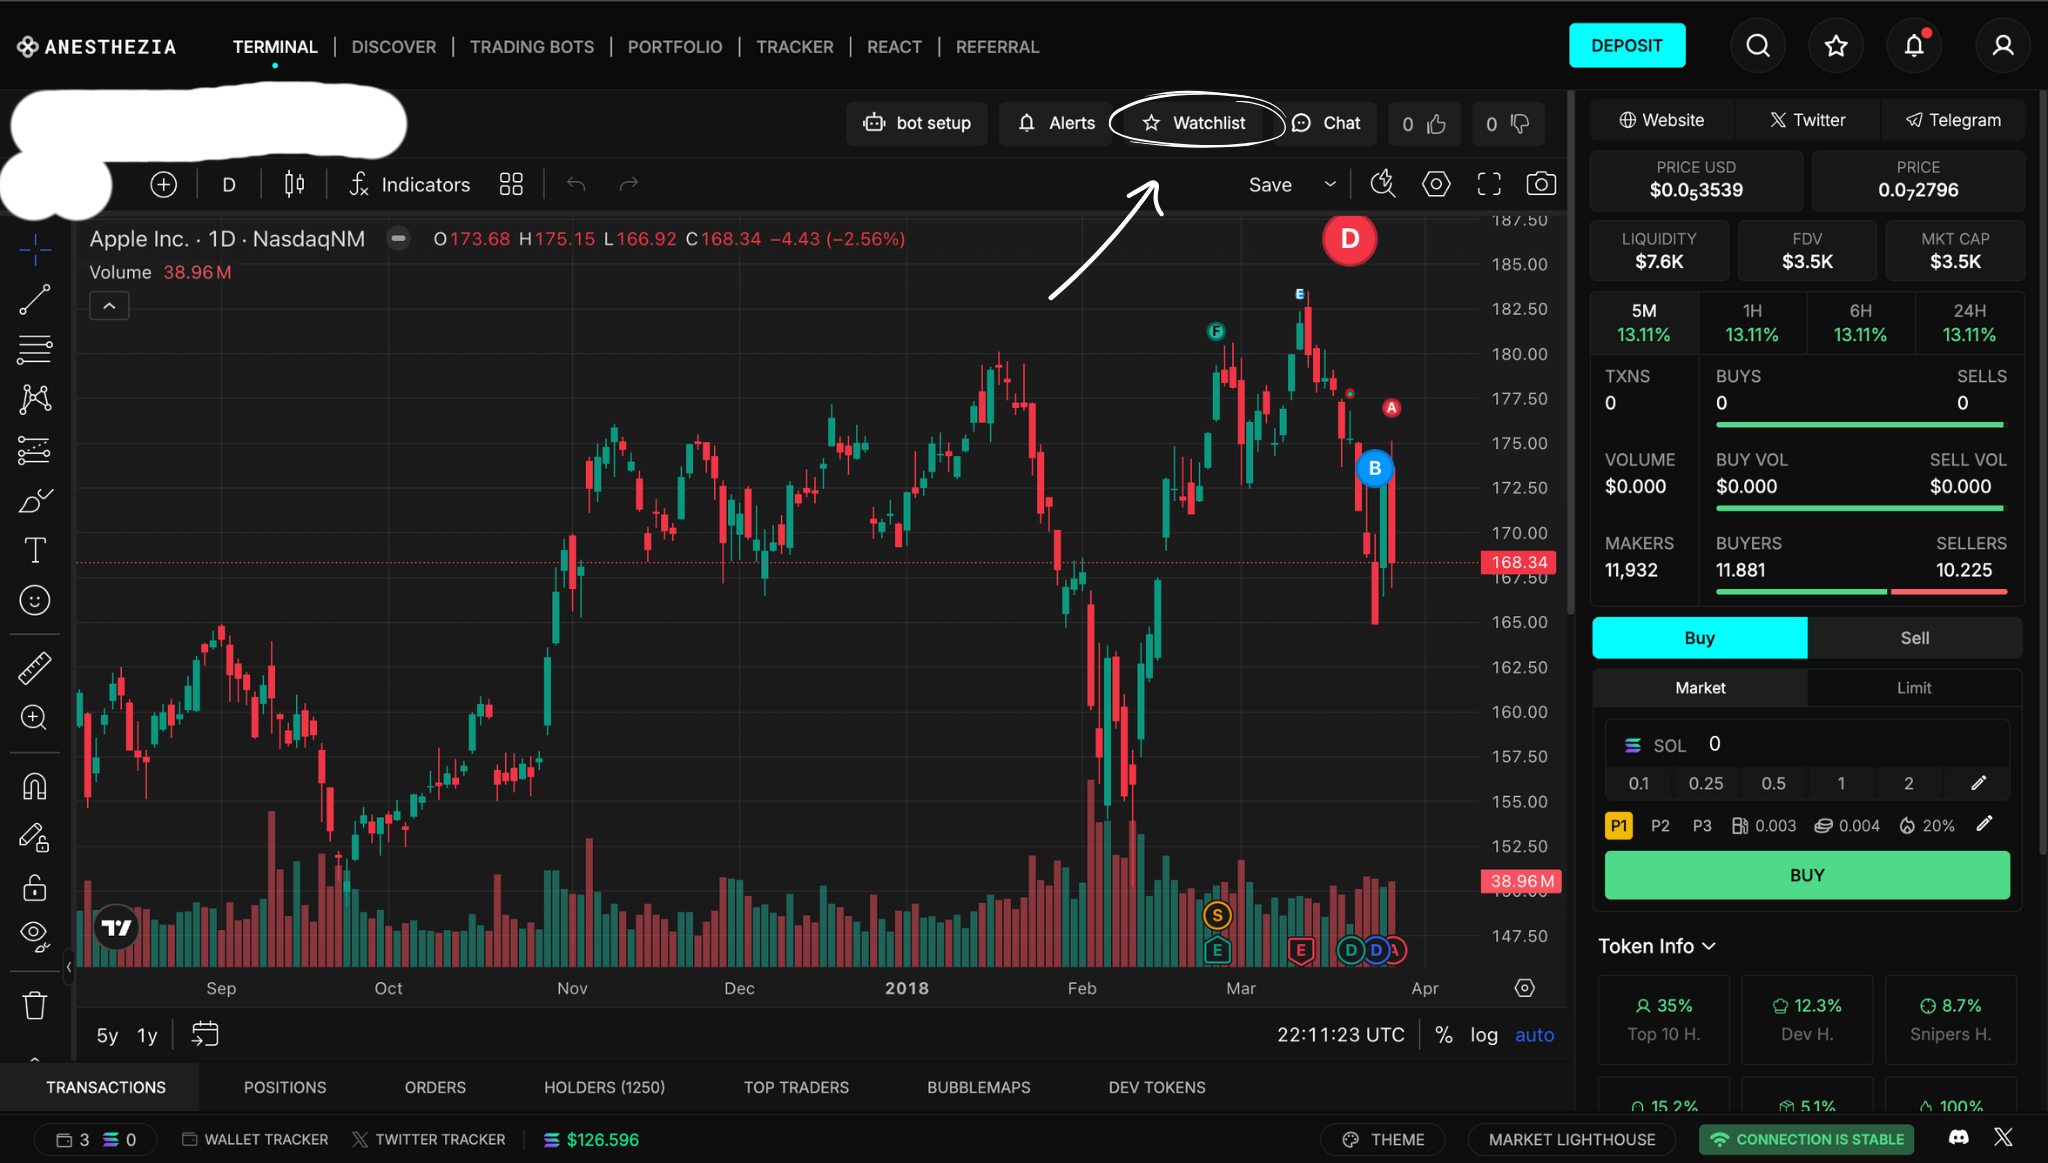Toggle hide all drawings eye icon

pos(34,935)
